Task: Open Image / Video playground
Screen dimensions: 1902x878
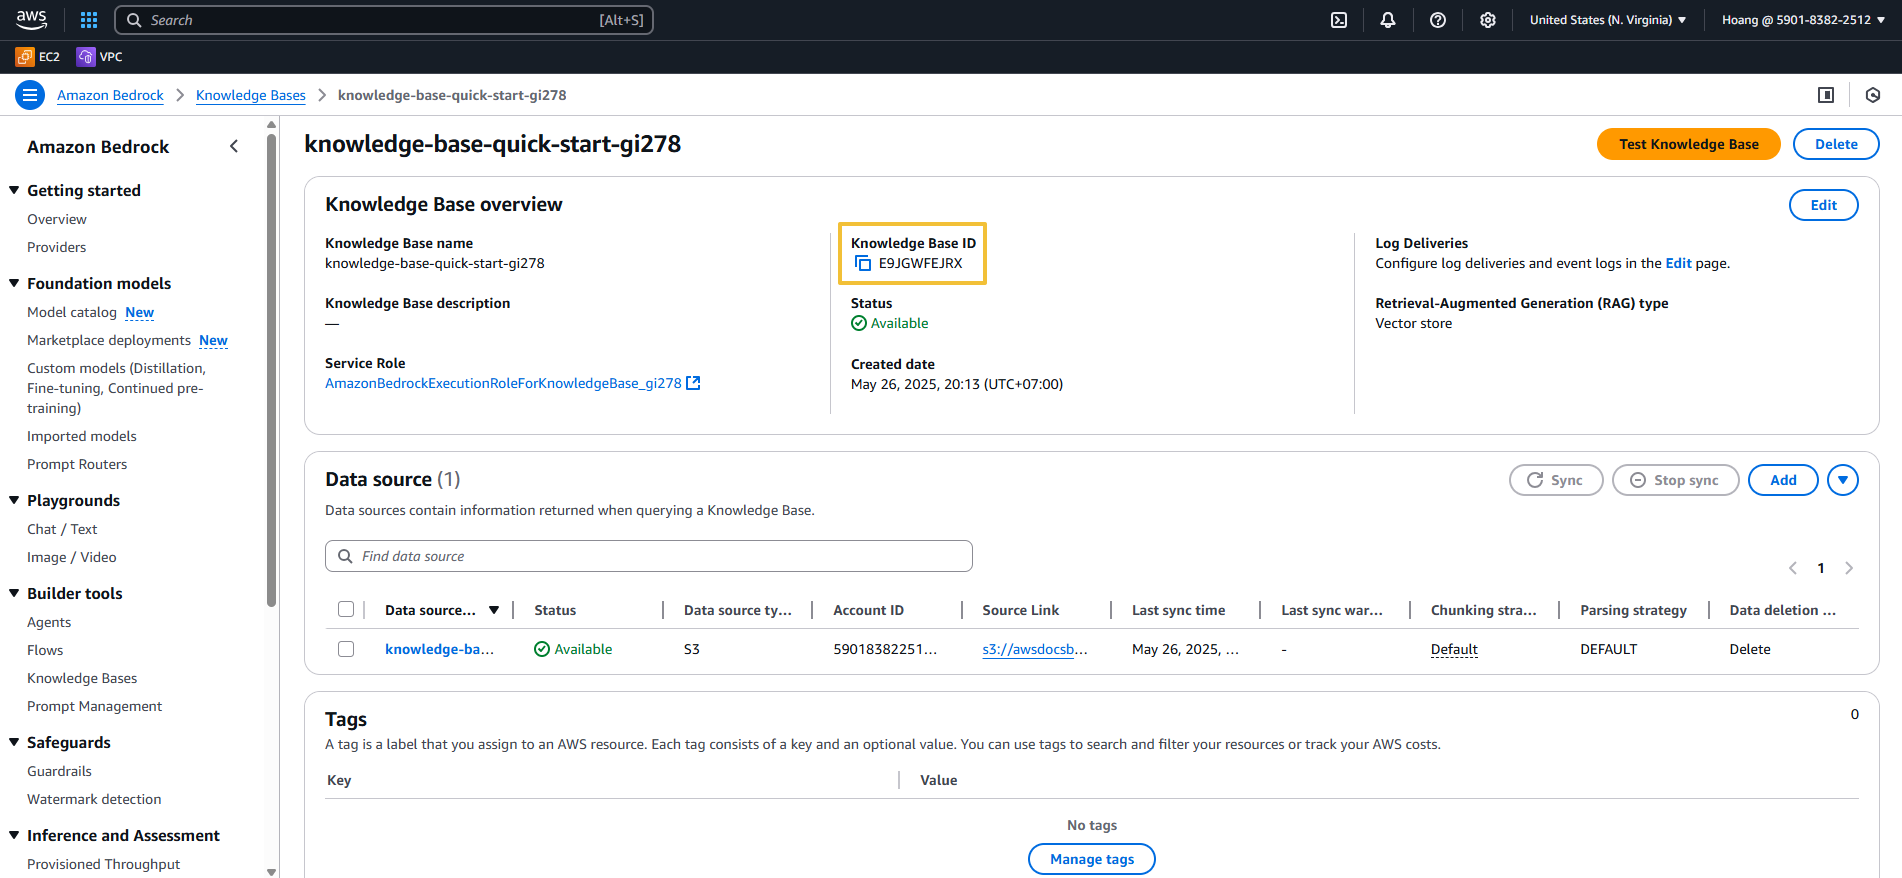Action: click(x=72, y=557)
